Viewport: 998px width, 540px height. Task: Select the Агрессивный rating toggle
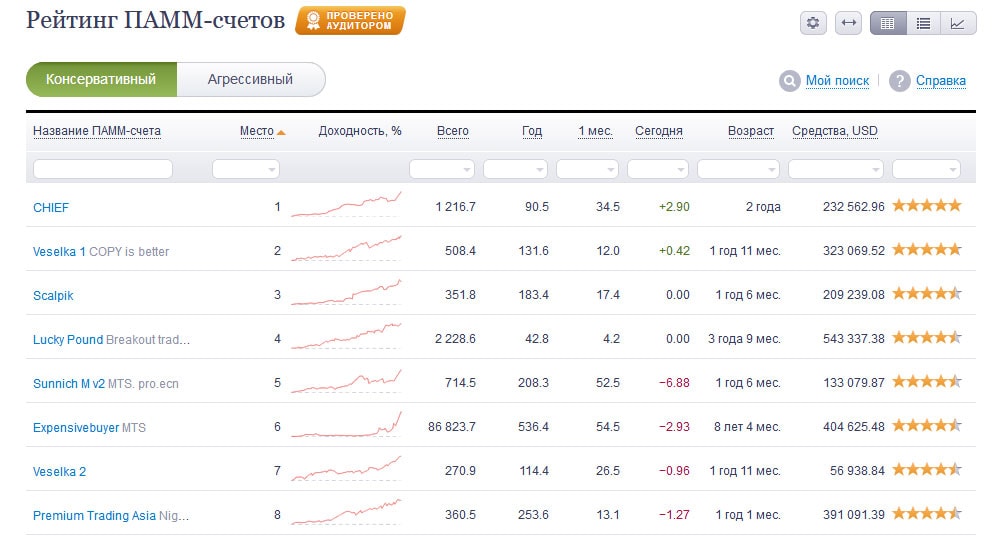point(250,79)
